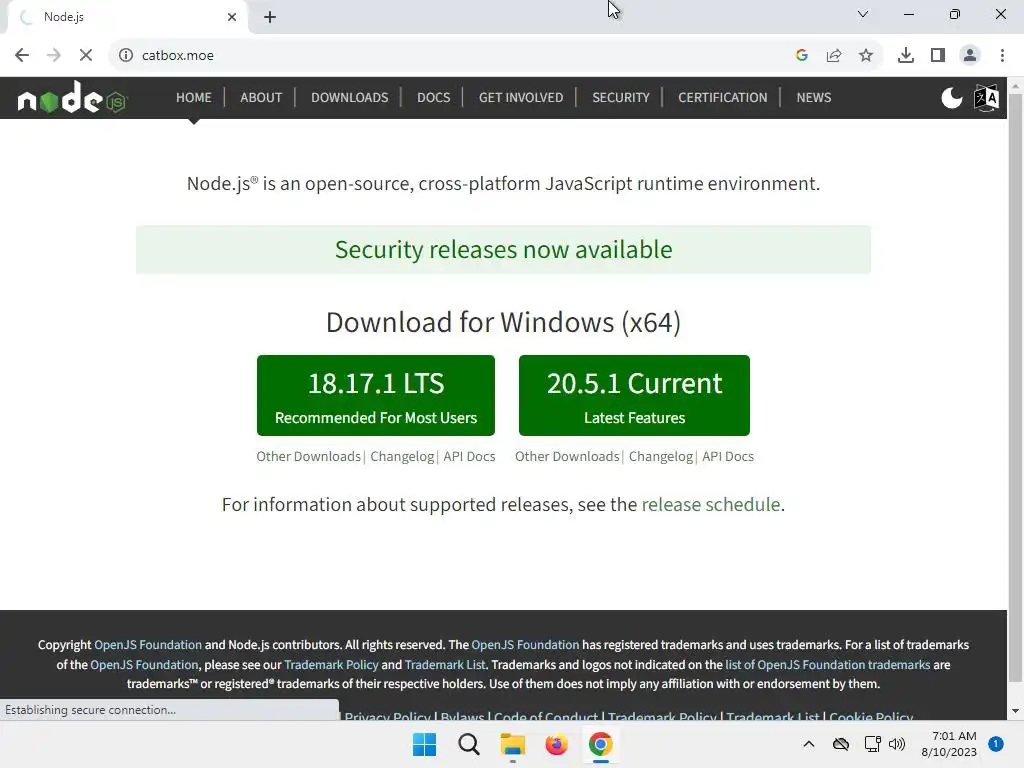1024x768 pixels.
Task: Stop page loading with X button
Action: [x=86, y=55]
